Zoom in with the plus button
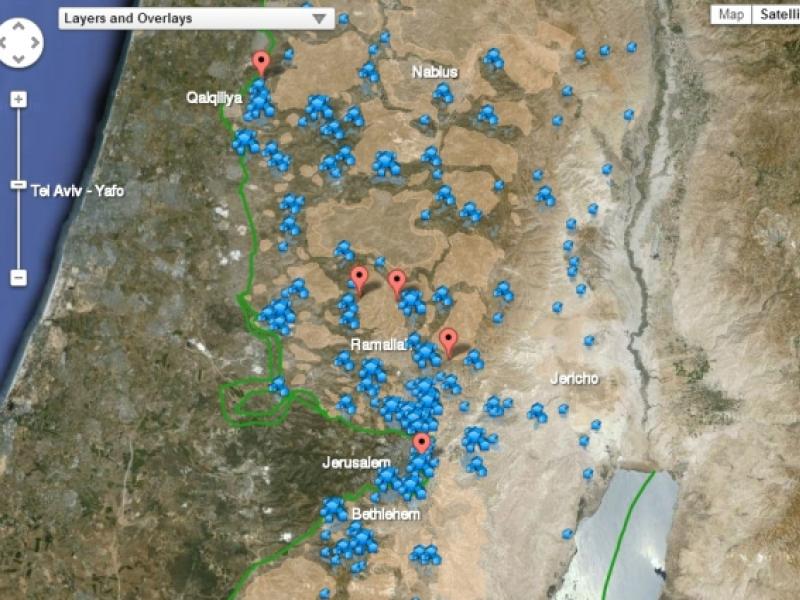Image resolution: width=800 pixels, height=600 pixels. click(x=18, y=100)
